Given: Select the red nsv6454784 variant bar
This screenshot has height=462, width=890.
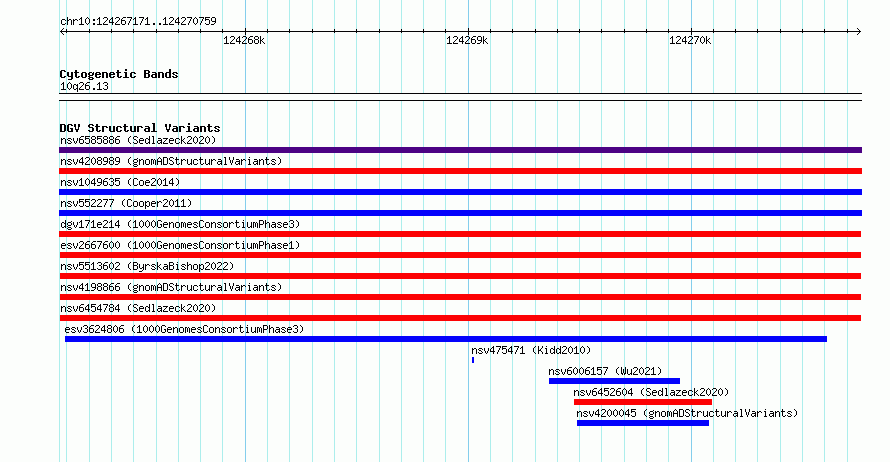Looking at the screenshot, I should (x=460, y=318).
